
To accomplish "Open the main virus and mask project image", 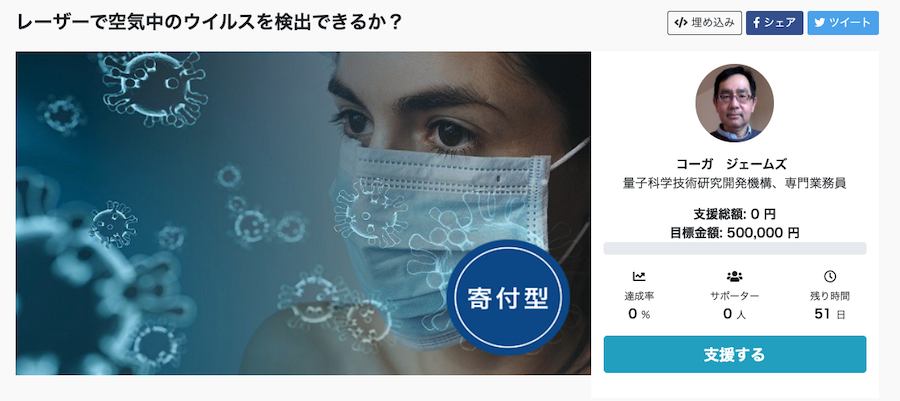I will [303, 213].
